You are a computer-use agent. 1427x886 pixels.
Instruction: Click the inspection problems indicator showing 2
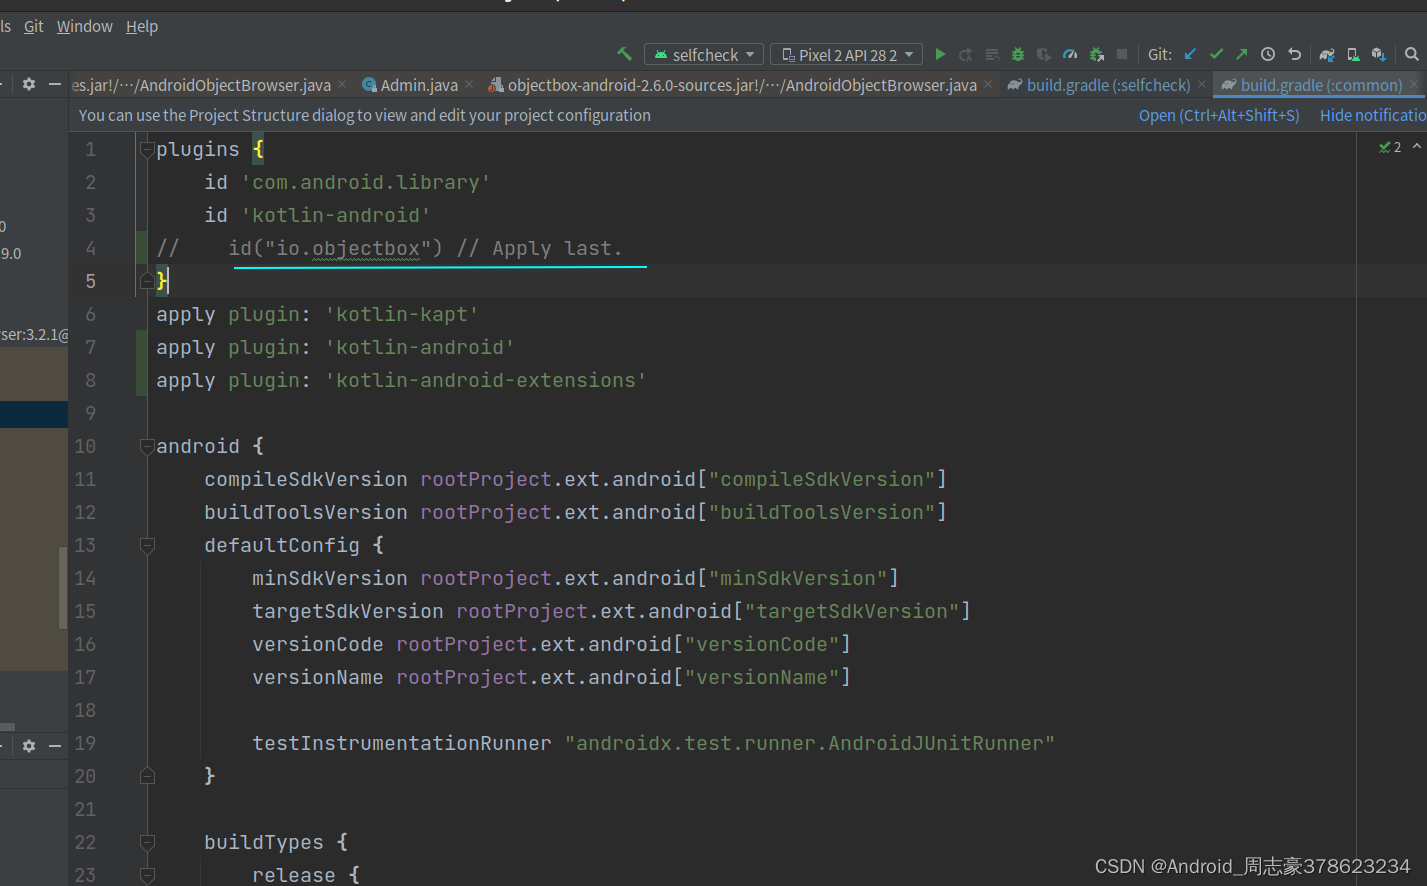pos(1390,147)
